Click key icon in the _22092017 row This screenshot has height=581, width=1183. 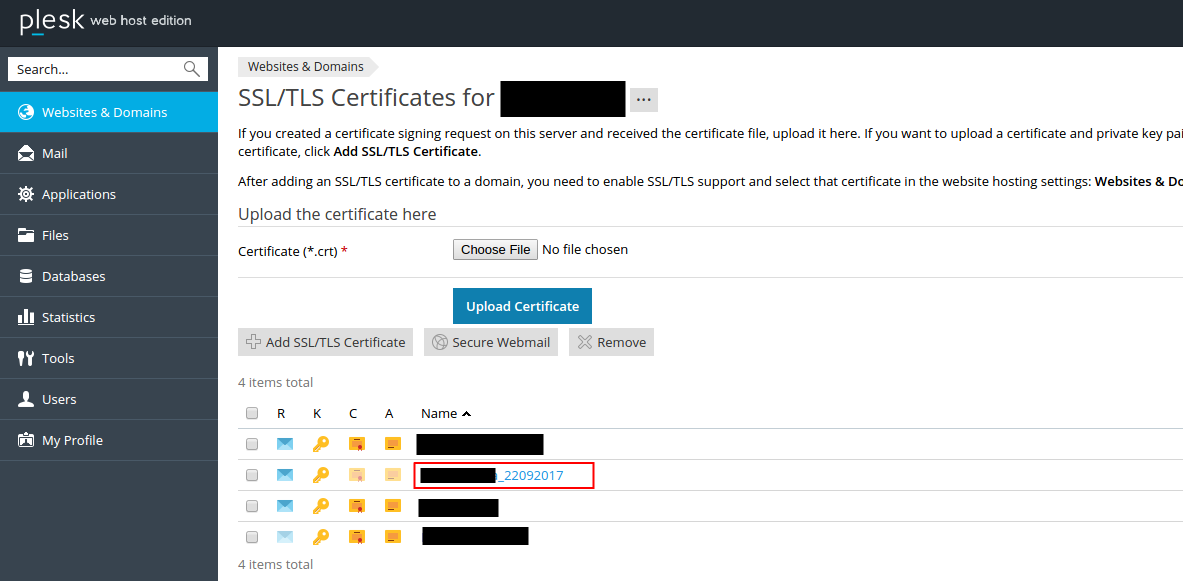(x=320, y=475)
